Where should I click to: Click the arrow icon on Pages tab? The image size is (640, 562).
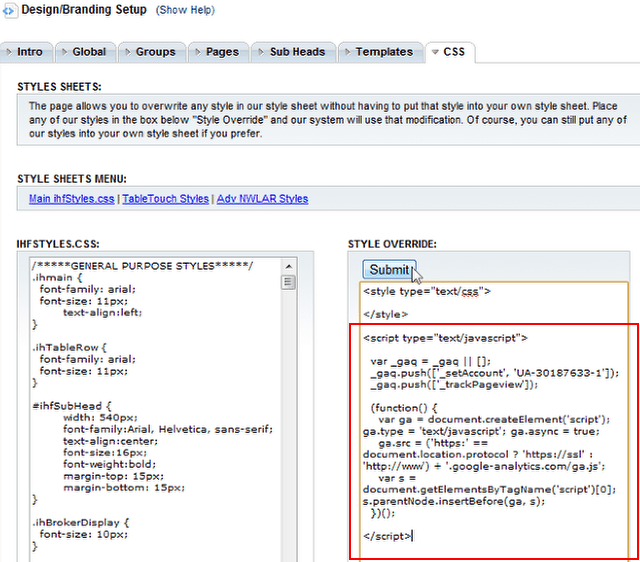click(198, 52)
